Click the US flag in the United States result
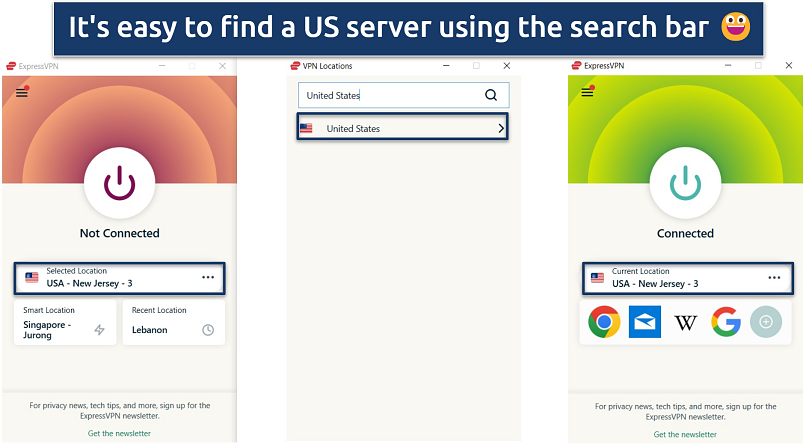 click(306, 128)
